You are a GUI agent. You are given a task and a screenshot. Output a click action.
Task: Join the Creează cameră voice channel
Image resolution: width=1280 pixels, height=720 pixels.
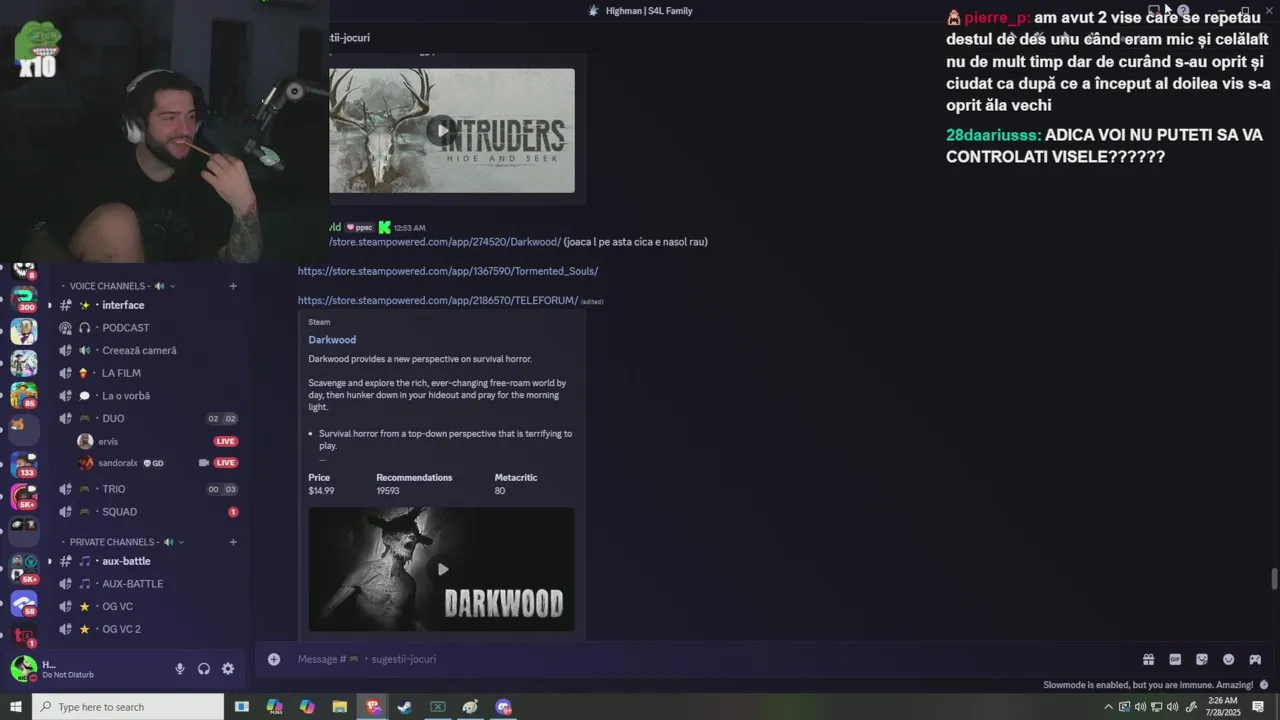[148, 350]
